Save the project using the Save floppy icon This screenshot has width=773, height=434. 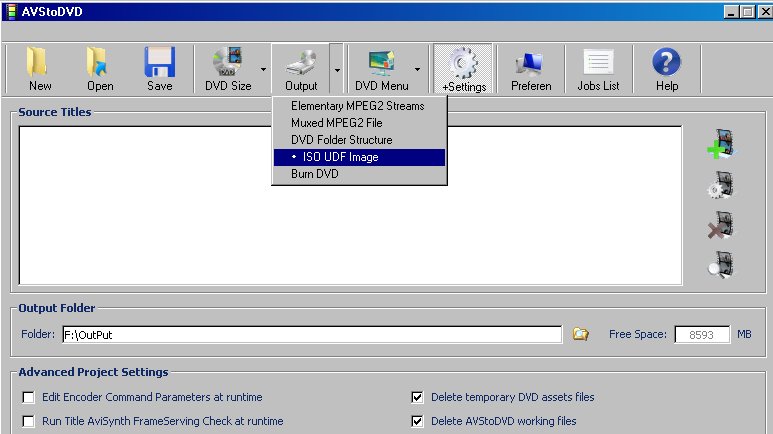tap(159, 69)
